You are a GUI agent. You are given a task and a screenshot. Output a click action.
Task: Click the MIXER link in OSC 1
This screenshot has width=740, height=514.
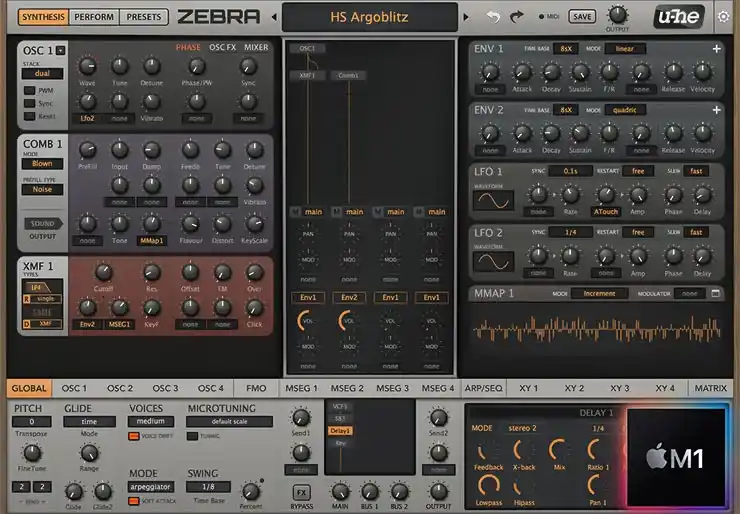pos(256,47)
